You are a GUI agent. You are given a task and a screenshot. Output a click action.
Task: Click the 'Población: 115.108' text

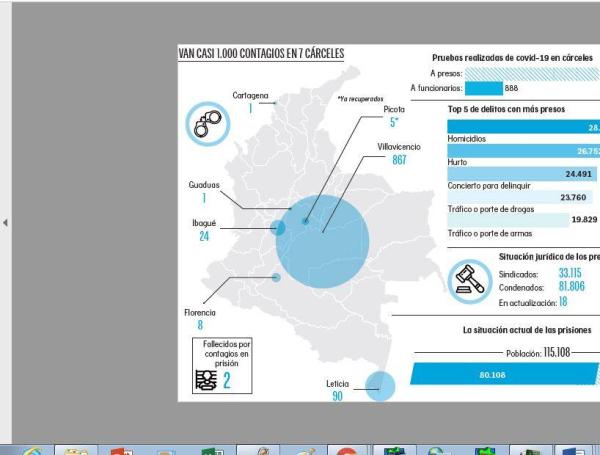(x=538, y=352)
